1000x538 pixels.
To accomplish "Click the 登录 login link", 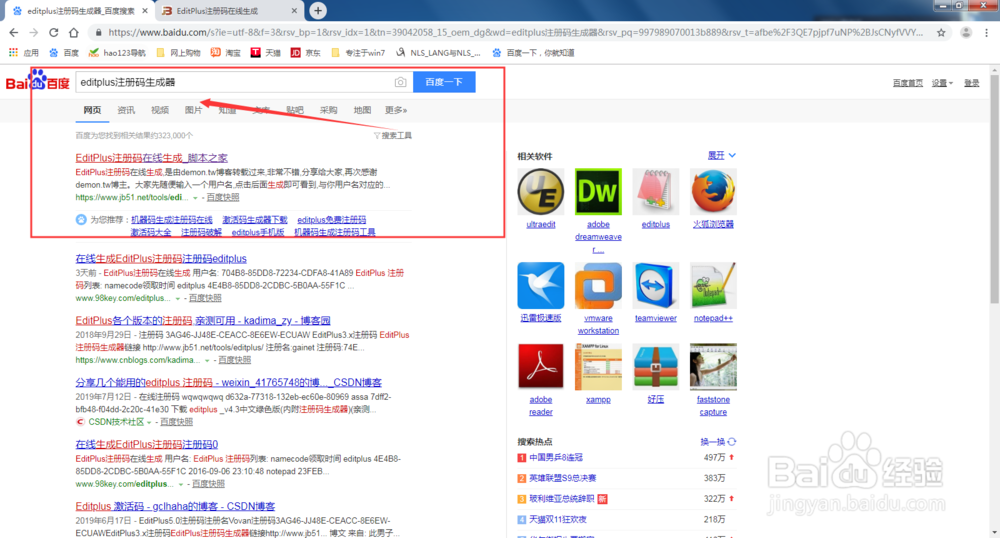I will pos(971,83).
